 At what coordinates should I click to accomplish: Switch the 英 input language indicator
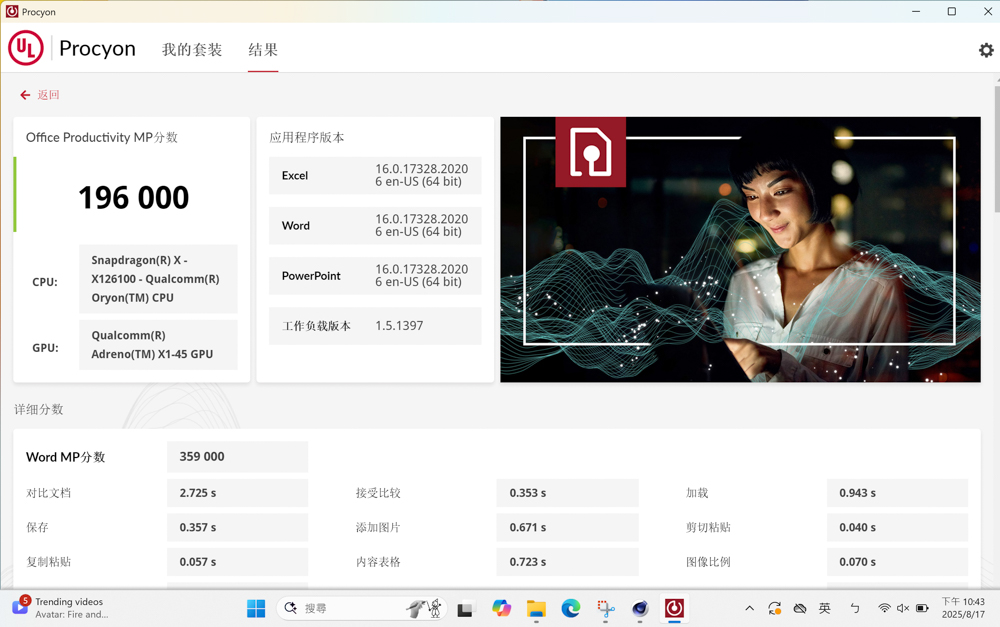[825, 609]
